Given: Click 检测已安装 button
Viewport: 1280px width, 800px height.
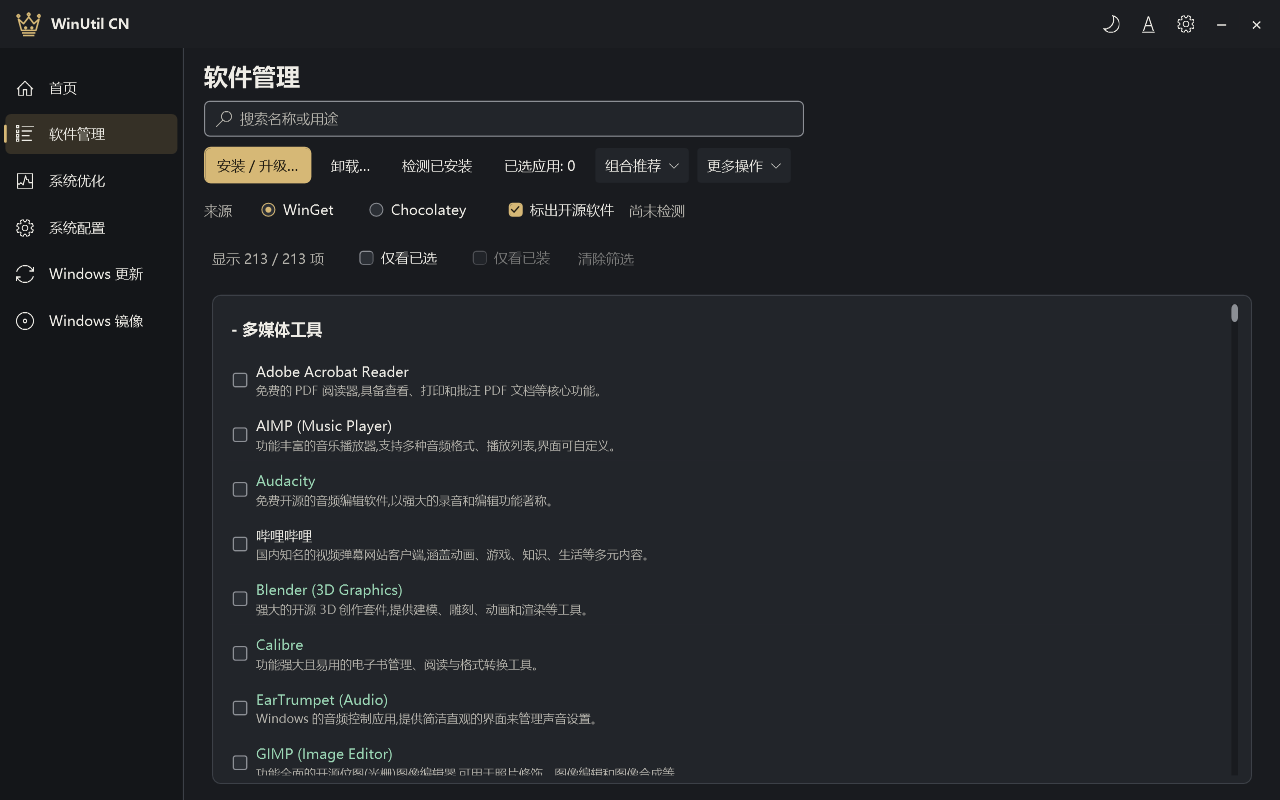Looking at the screenshot, I should click(x=437, y=166).
